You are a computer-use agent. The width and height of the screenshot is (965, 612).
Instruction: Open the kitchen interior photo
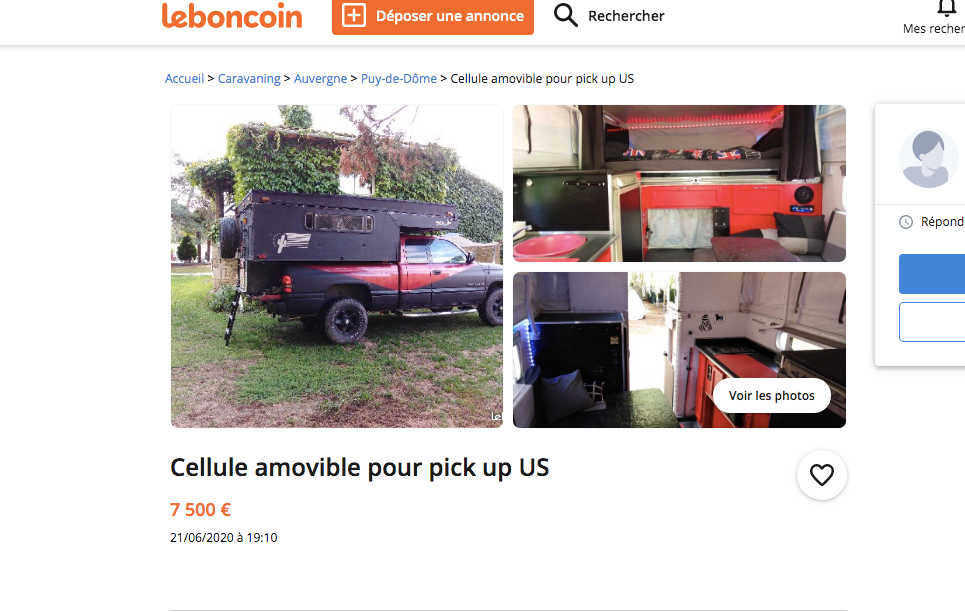tap(679, 350)
